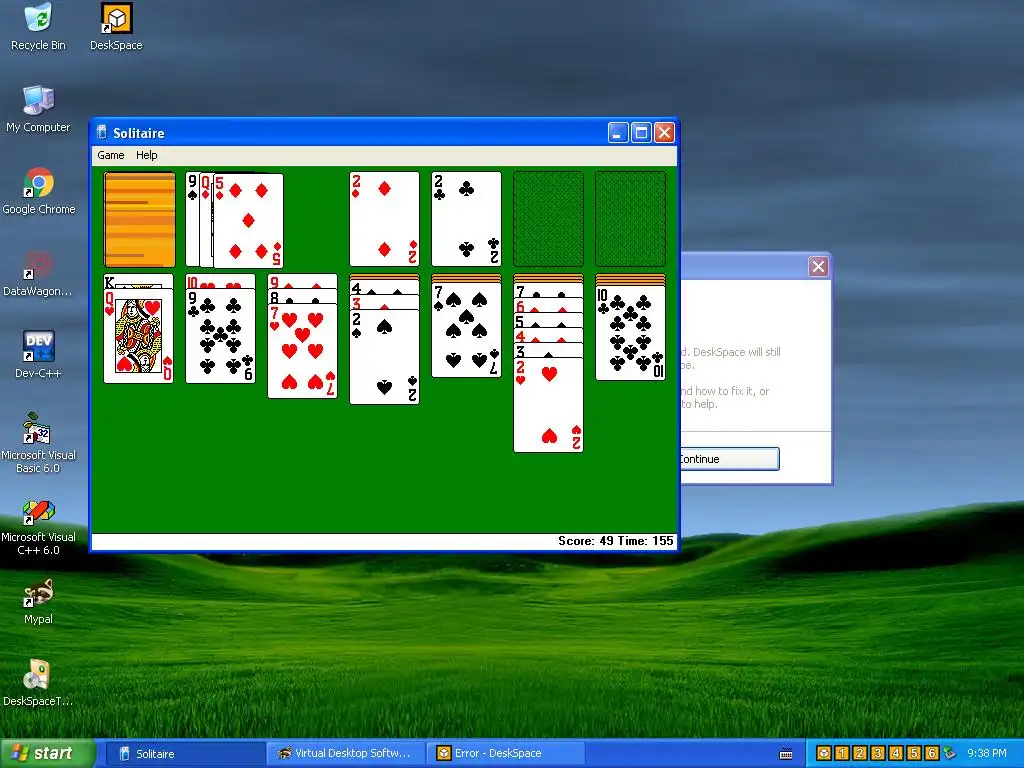The height and width of the screenshot is (768, 1024).
Task: Switch to desktop 4 in the tray
Action: [x=895, y=753]
